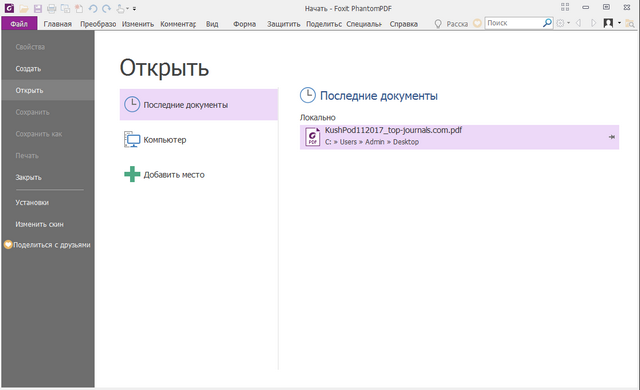Switch to the Защитить ribbon tab

click(284, 24)
